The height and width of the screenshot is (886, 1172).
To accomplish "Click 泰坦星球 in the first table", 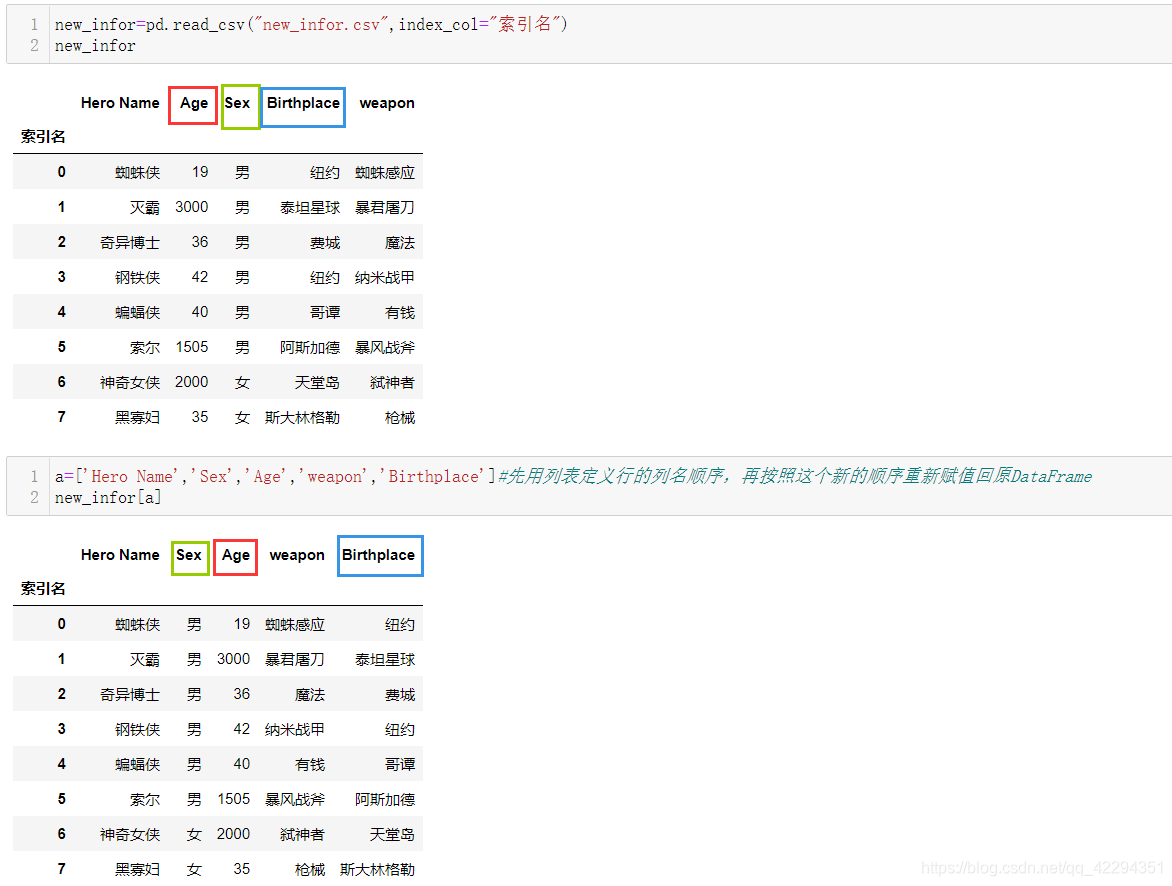I will tap(310, 207).
